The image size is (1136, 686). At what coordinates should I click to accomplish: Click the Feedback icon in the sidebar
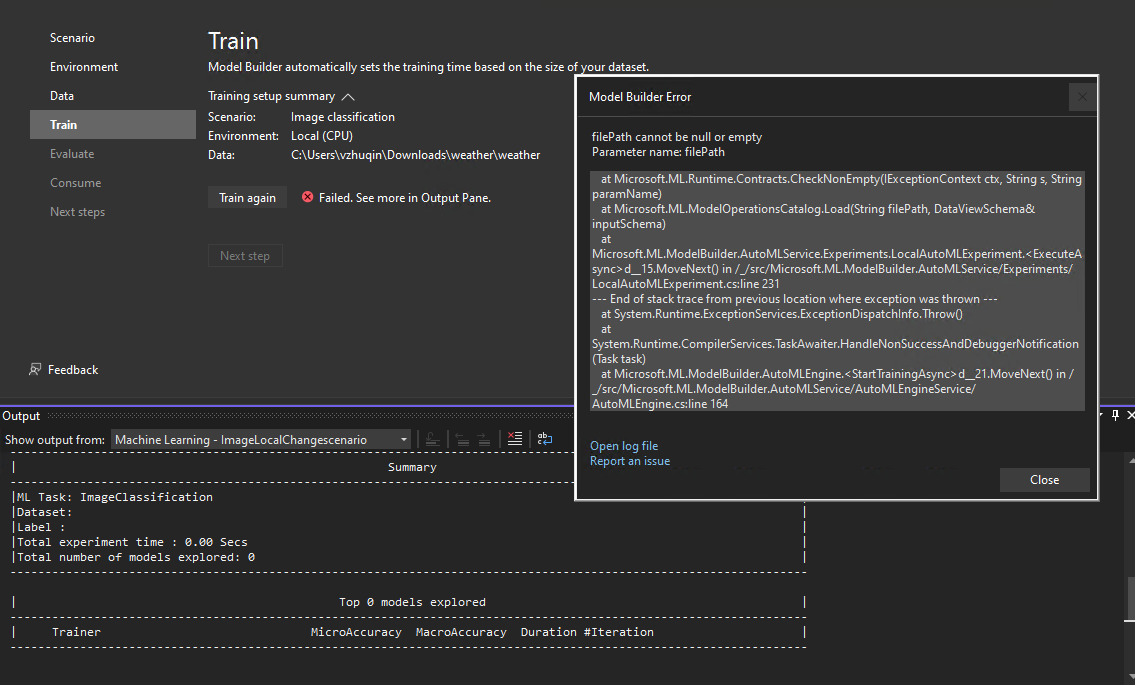pos(35,369)
